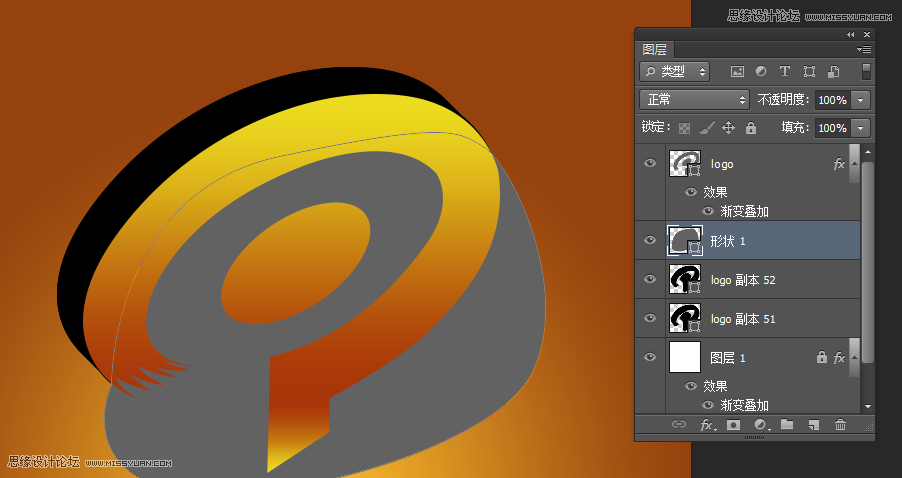Create new fill or adjustment layer
Viewport: 902px width, 478px height.
(x=762, y=425)
